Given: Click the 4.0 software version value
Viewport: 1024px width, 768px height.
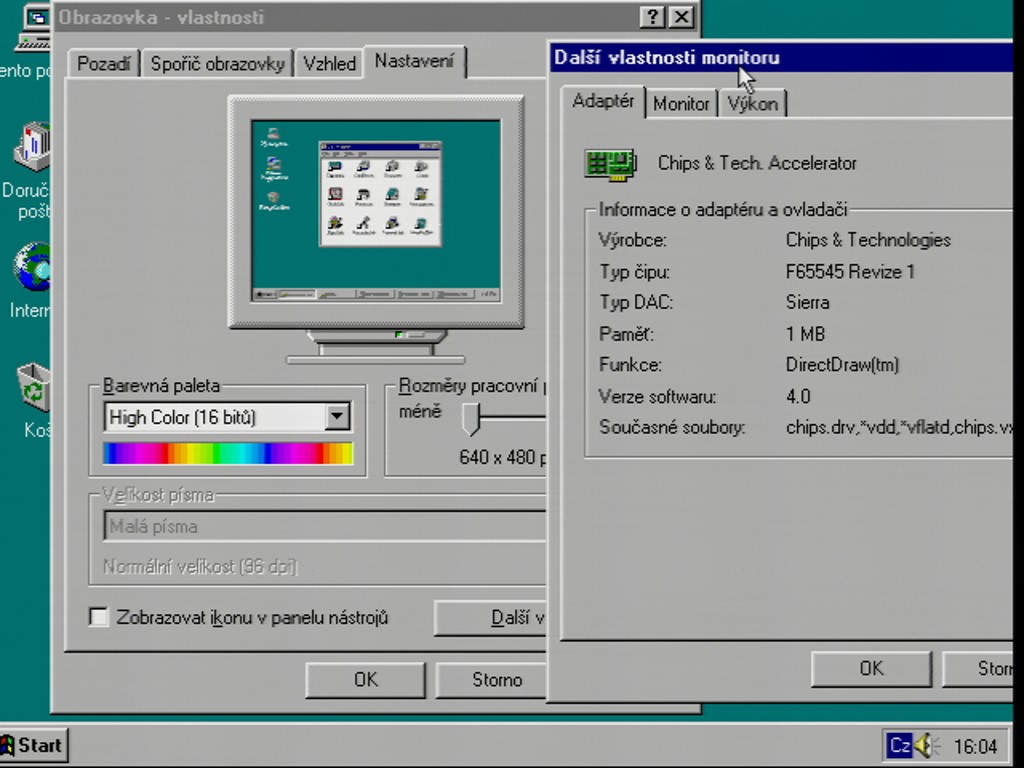Looking at the screenshot, I should [798, 396].
